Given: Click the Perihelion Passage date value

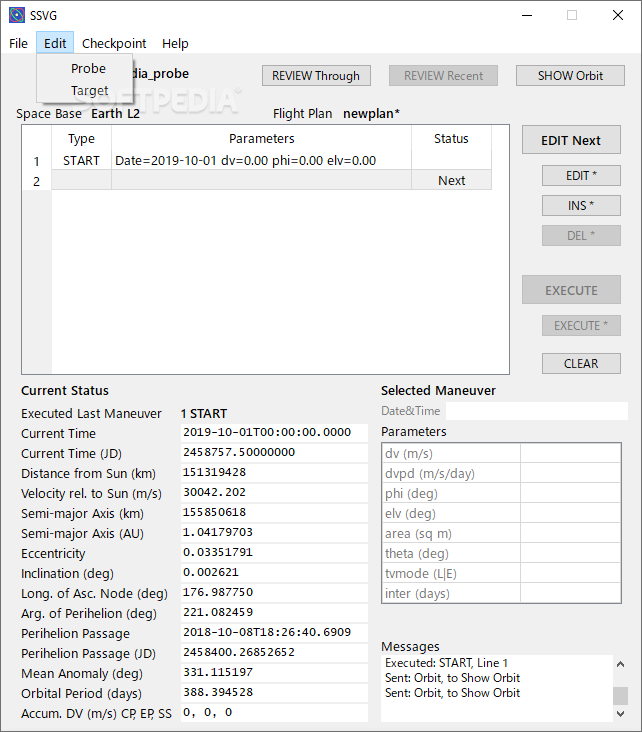Looking at the screenshot, I should (x=274, y=633).
